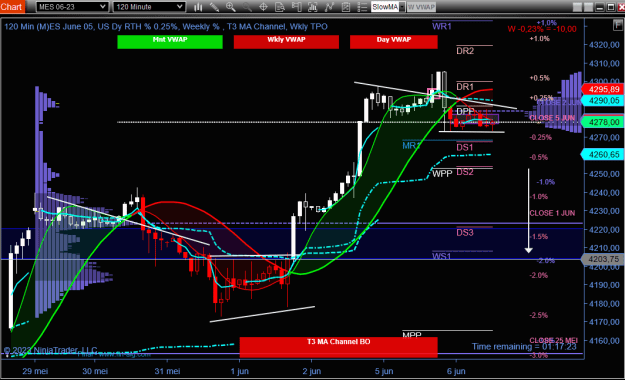The width and height of the screenshot is (625, 380).
Task: Open the pencil drawing tools menu
Action: click(x=214, y=7)
